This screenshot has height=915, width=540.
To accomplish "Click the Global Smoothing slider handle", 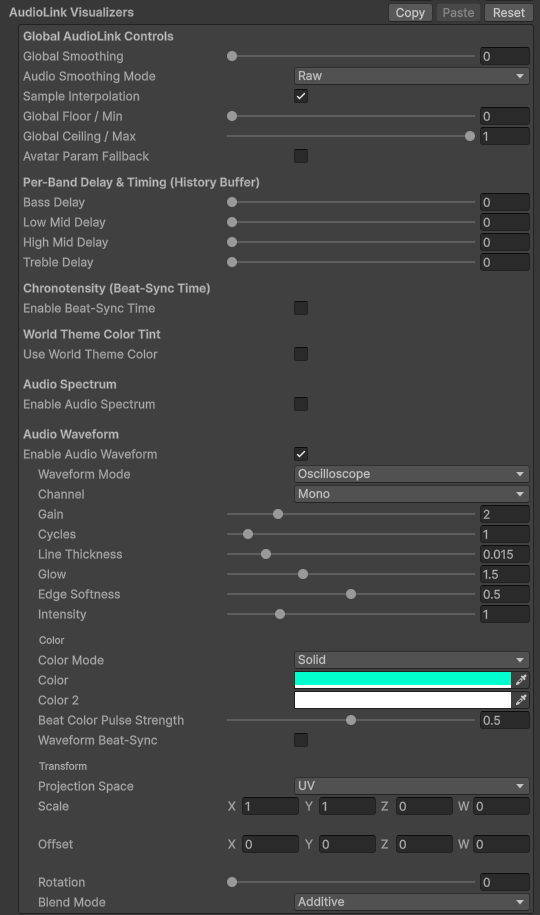I will tap(232, 56).
